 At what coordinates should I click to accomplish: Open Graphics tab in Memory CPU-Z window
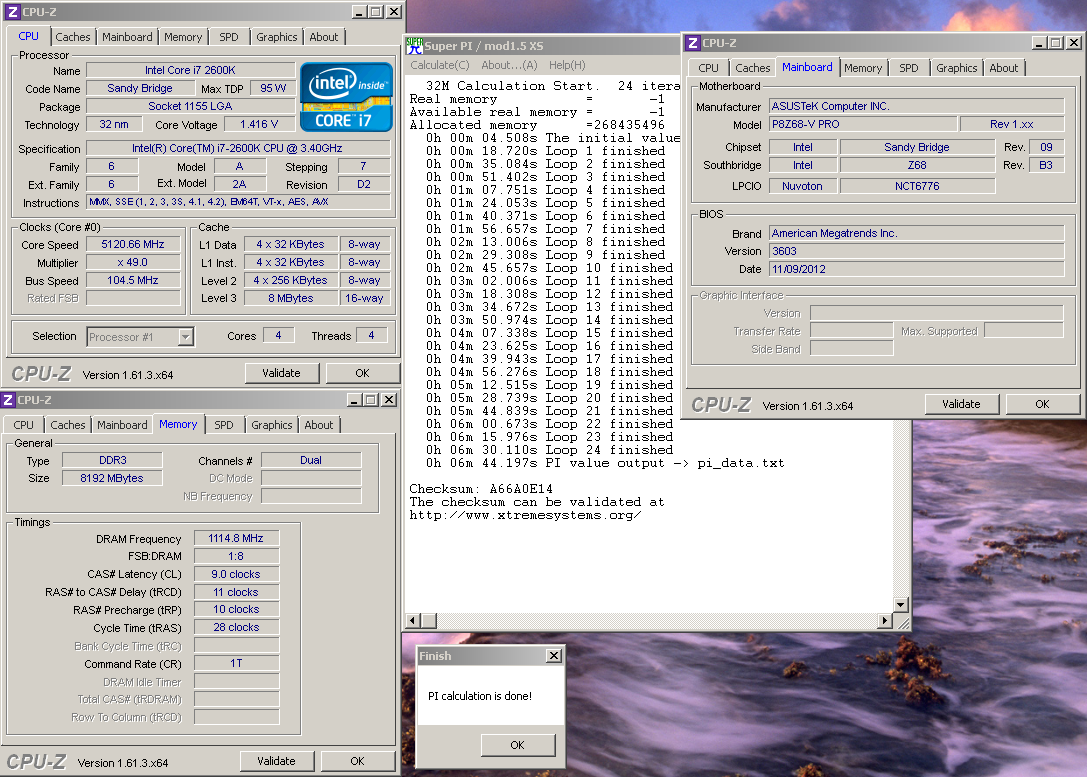272,425
